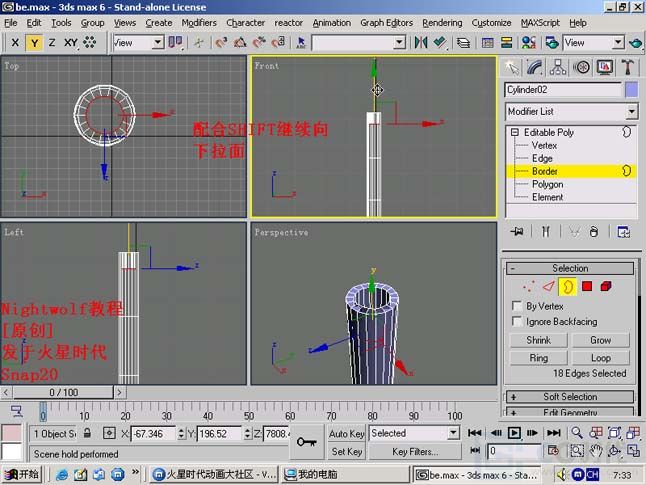This screenshot has width=646, height=485.
Task: Switch to the Utilities hammer tab
Action: pos(627,68)
